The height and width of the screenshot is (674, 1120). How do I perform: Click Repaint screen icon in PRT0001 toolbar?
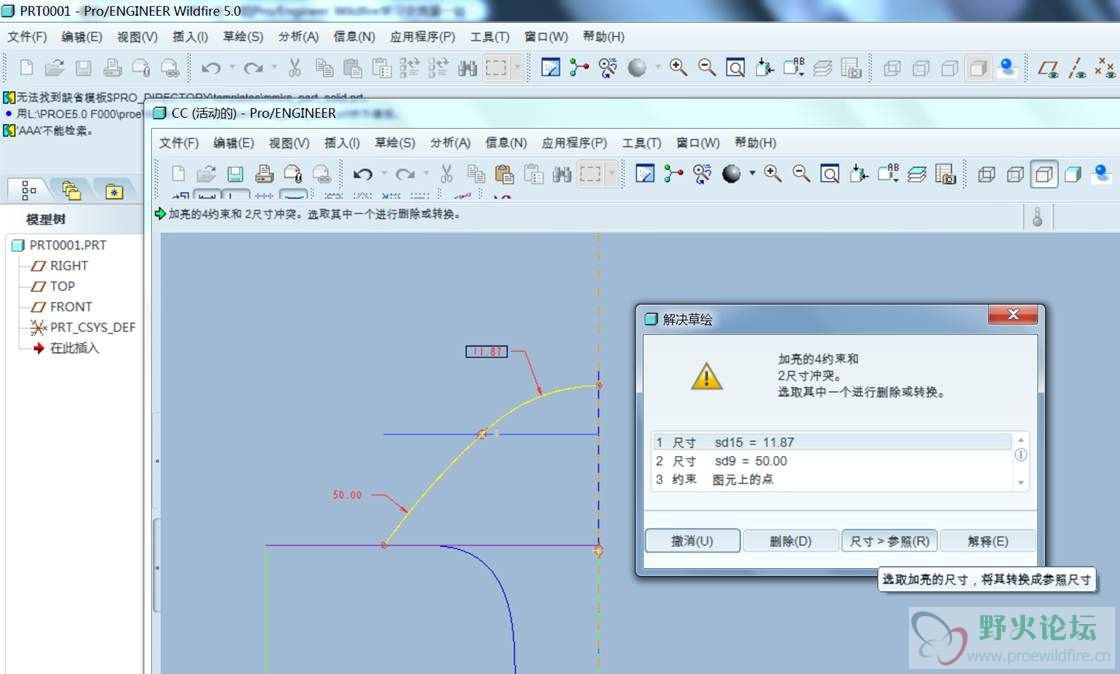click(x=550, y=68)
